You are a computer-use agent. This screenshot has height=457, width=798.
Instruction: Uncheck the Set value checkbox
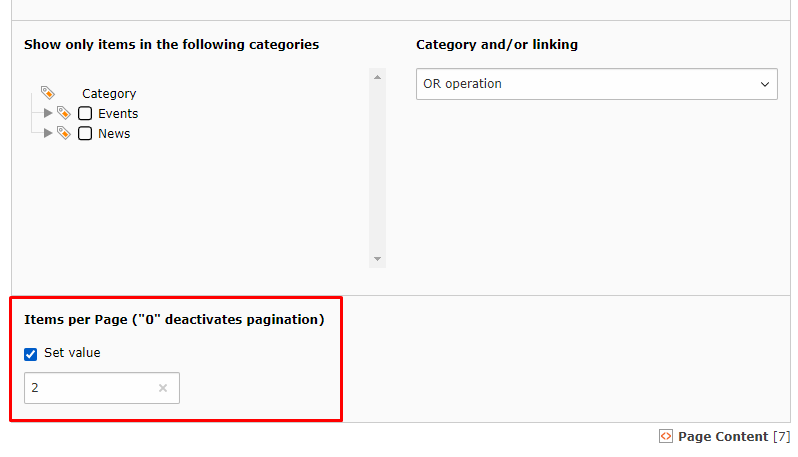click(x=31, y=354)
